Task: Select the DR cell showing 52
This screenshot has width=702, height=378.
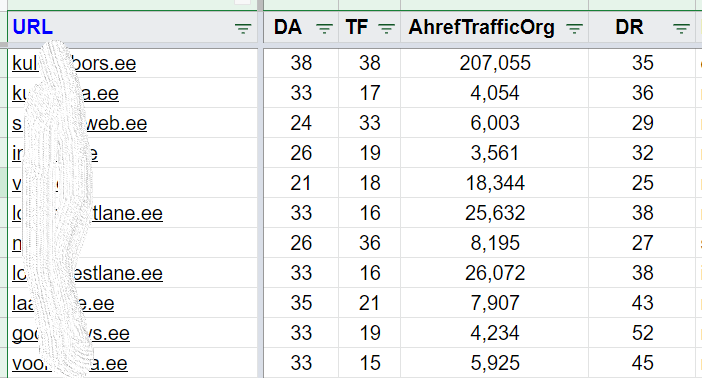Action: tap(642, 333)
